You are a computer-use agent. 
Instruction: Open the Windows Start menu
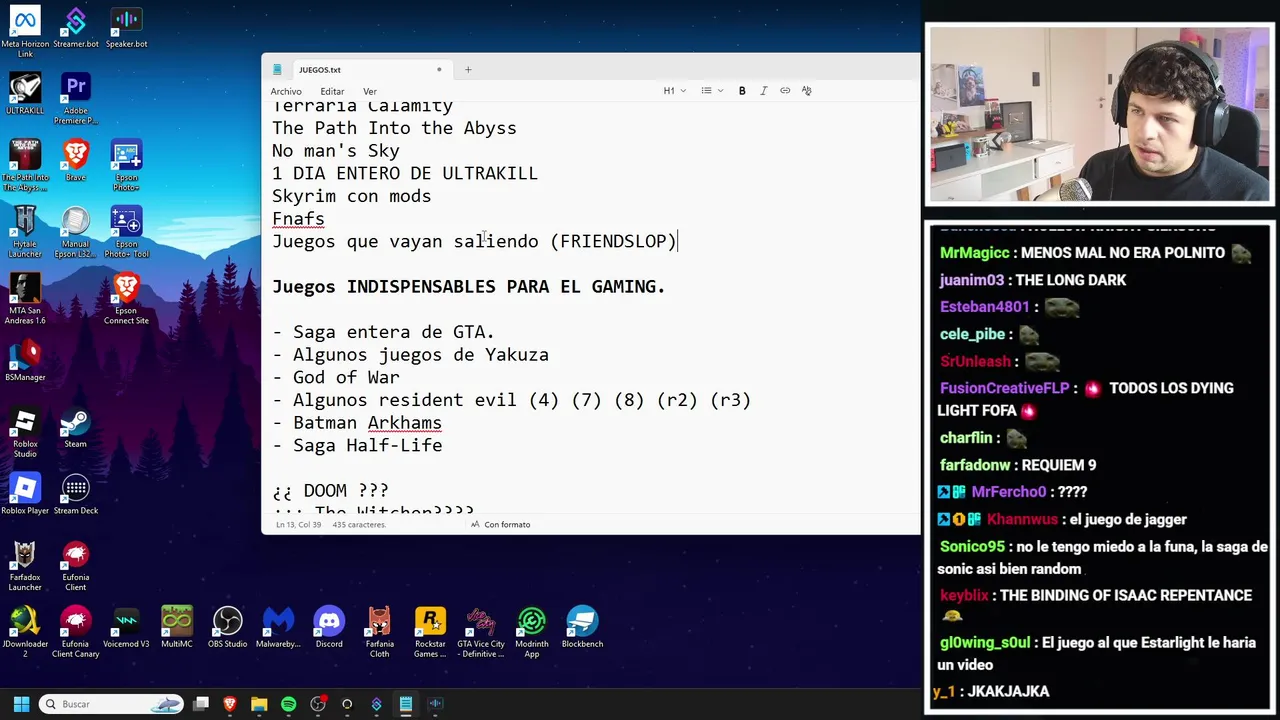(21, 704)
